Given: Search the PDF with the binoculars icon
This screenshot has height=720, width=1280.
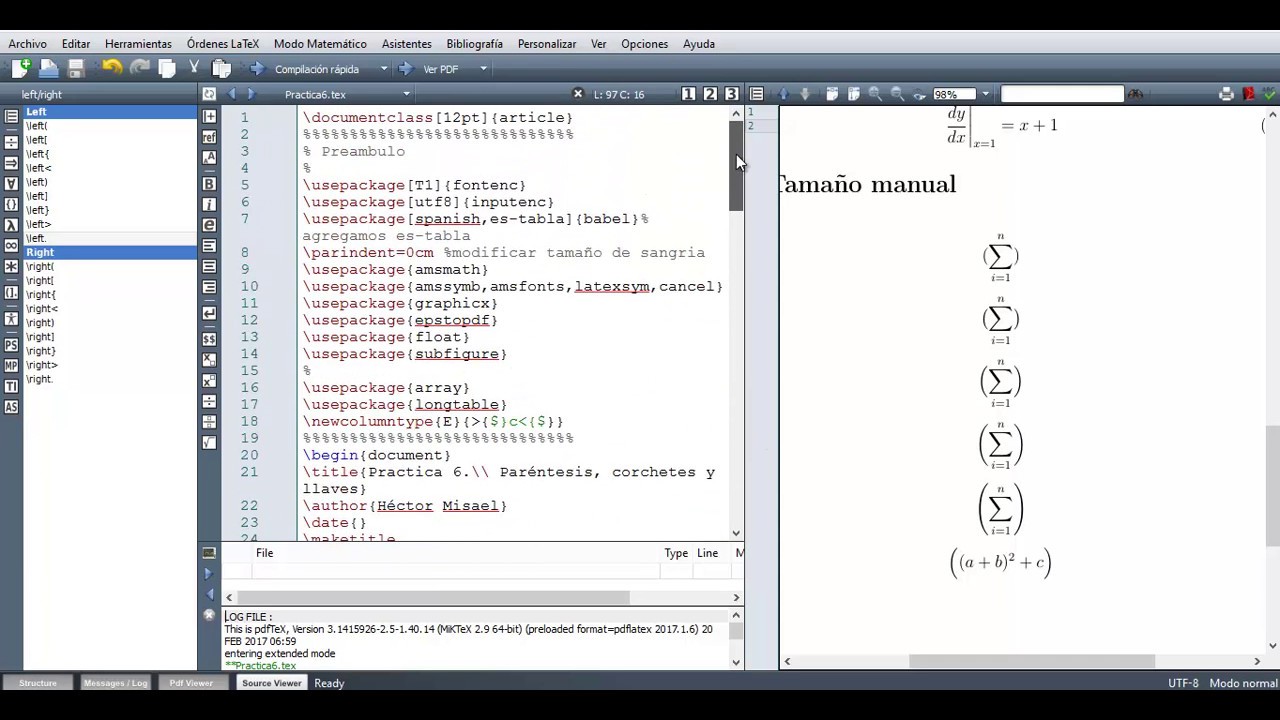Looking at the screenshot, I should point(1135,94).
